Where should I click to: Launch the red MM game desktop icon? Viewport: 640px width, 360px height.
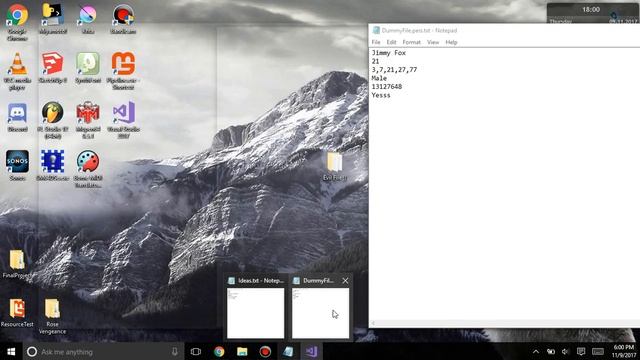point(88,113)
